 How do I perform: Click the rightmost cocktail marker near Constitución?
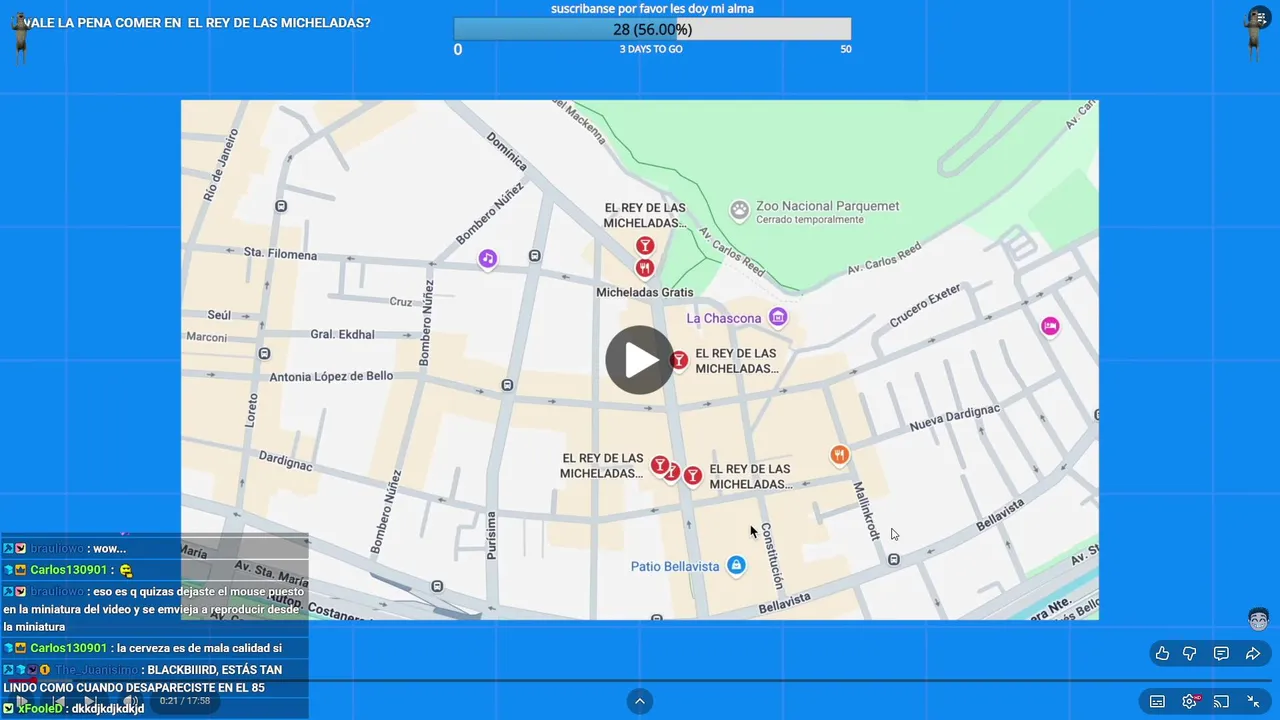tap(692, 476)
